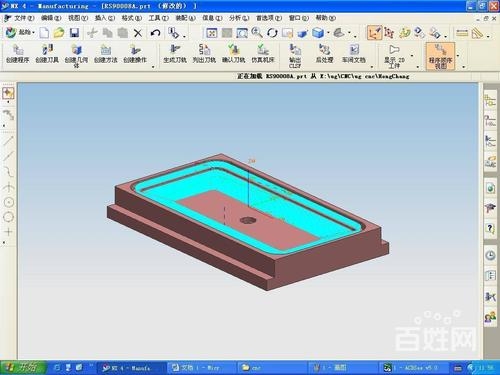500x375 pixels.
Task: Expand the shaded cube display style dropdown arrow
Action: [x=328, y=33]
